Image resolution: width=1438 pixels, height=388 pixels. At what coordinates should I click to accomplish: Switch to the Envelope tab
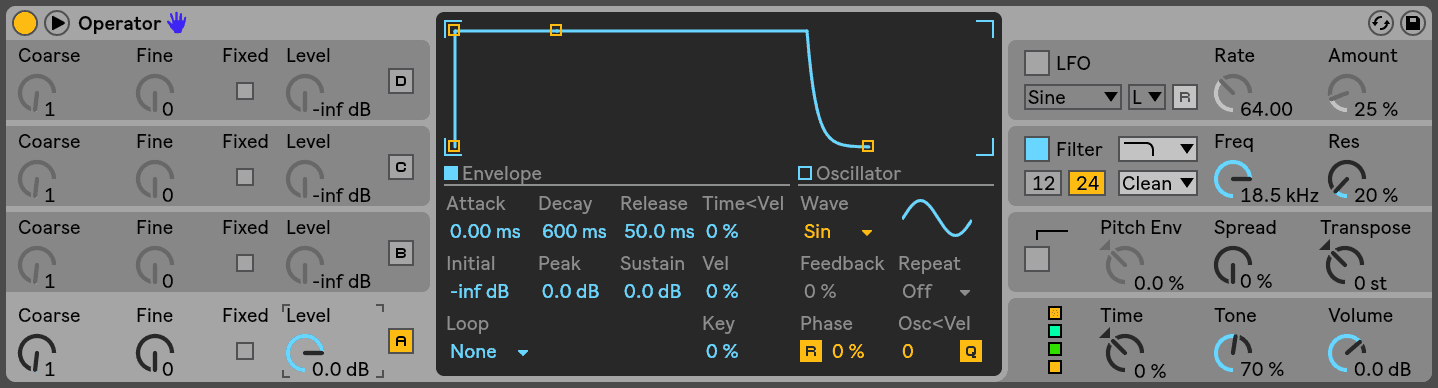tap(493, 174)
